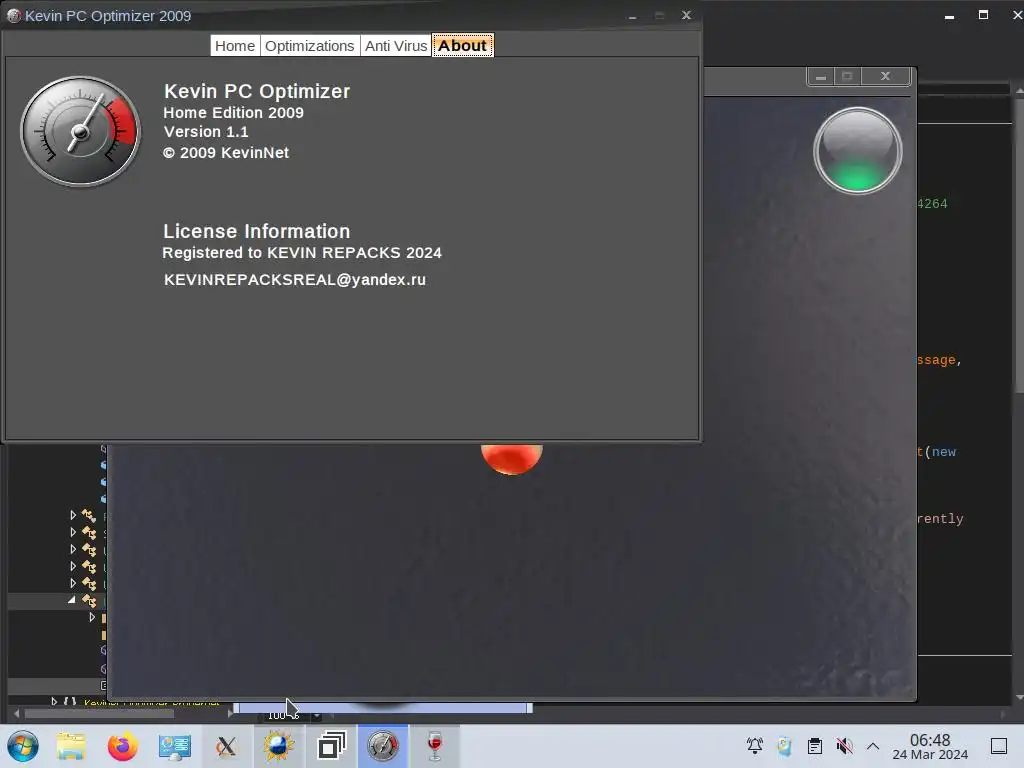Image resolution: width=1024 pixels, height=768 pixels.
Task: Click the 'License Information' heading
Action: click(x=257, y=231)
